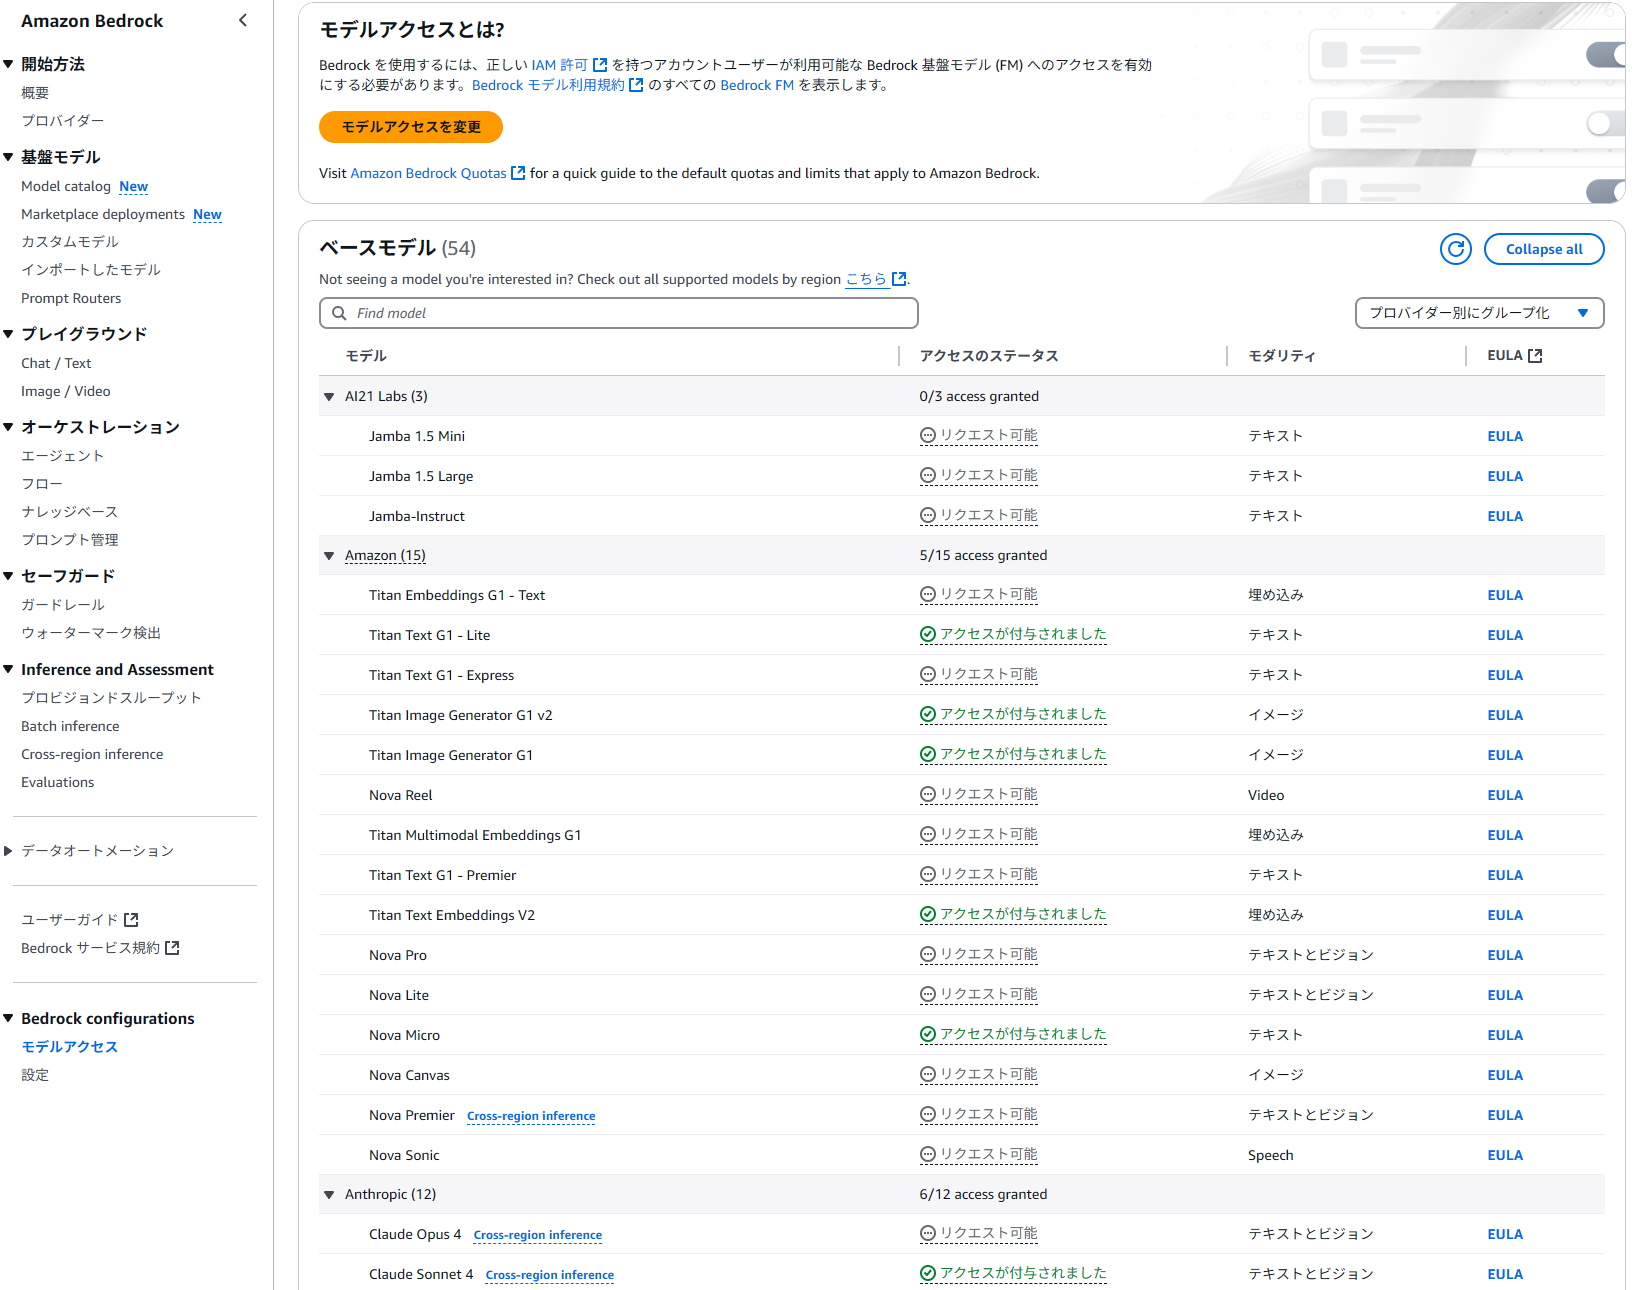Viewport: 1632px width, 1290px height.
Task: Click the external link icon after Amazon Bedrock Quotas
Action: tap(518, 173)
